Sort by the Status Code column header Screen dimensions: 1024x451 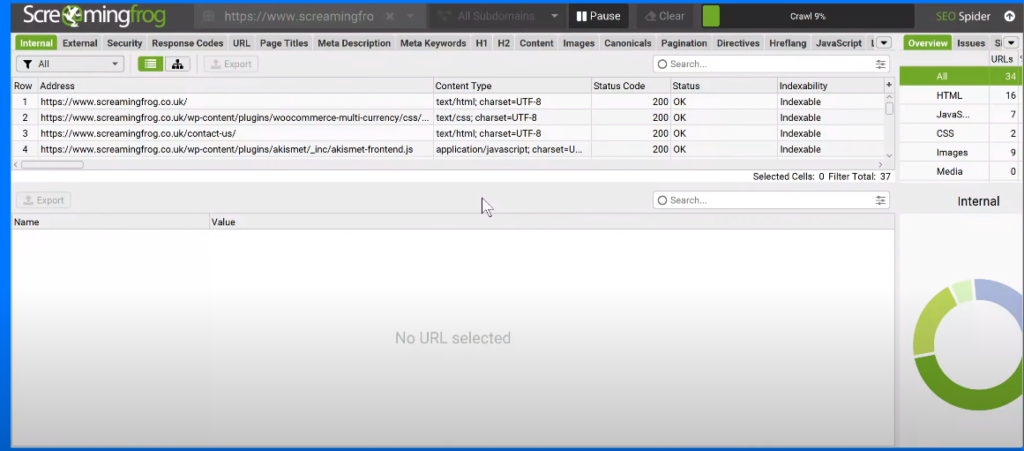tap(631, 86)
